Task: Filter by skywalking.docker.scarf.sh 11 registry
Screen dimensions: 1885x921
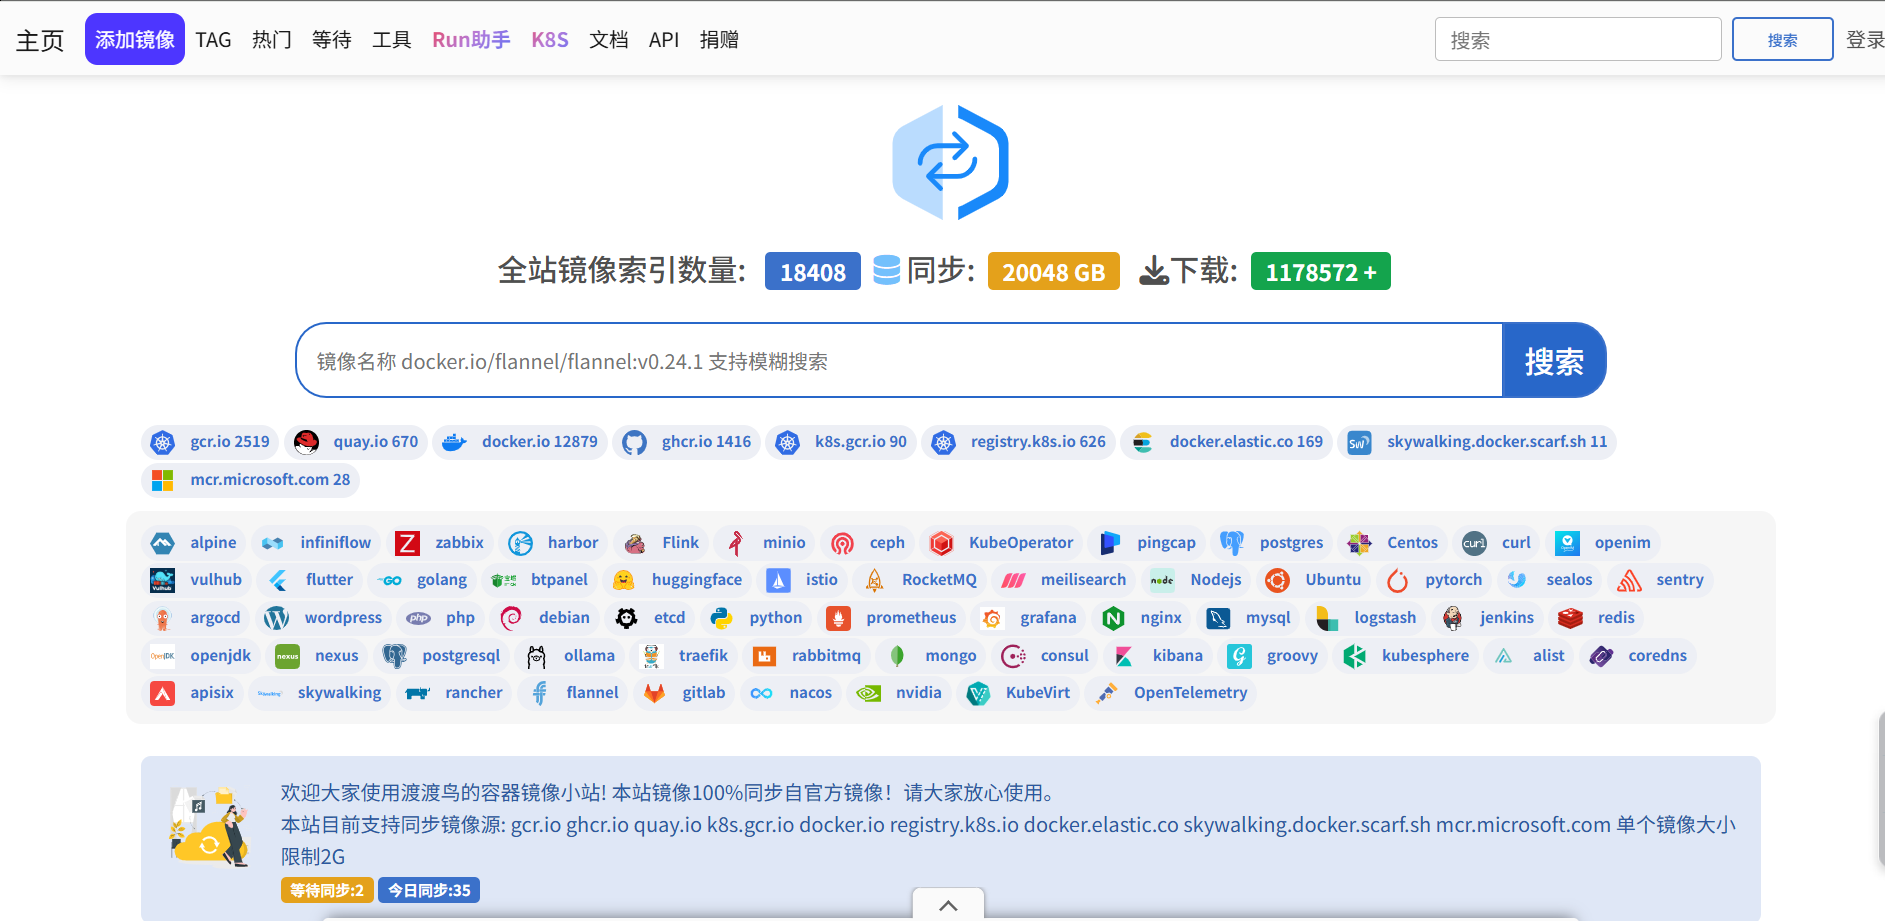Action: click(x=1477, y=442)
